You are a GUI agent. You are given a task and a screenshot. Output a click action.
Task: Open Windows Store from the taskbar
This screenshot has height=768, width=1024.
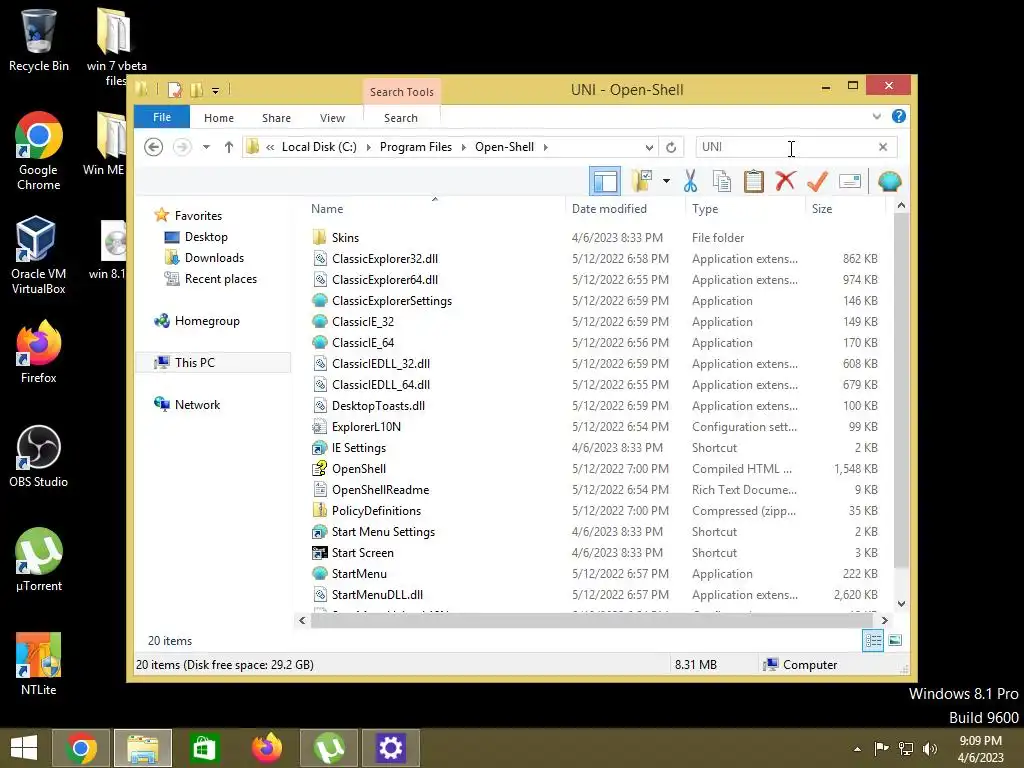pyautogui.click(x=204, y=748)
